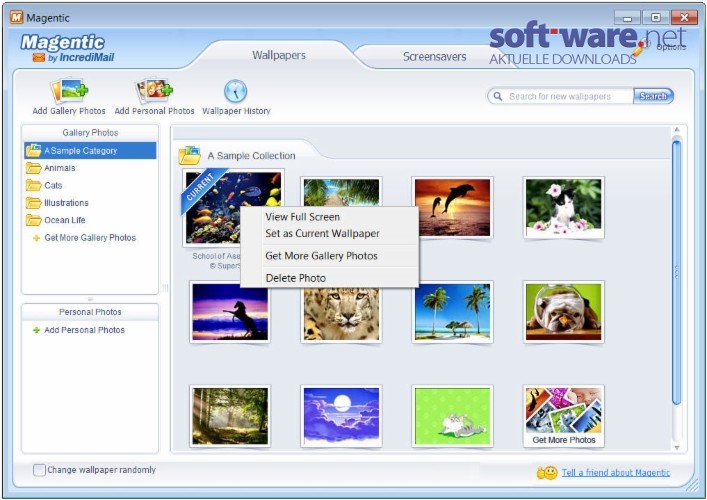Click the Animals folder icon
The height and width of the screenshot is (500, 707).
[33, 168]
